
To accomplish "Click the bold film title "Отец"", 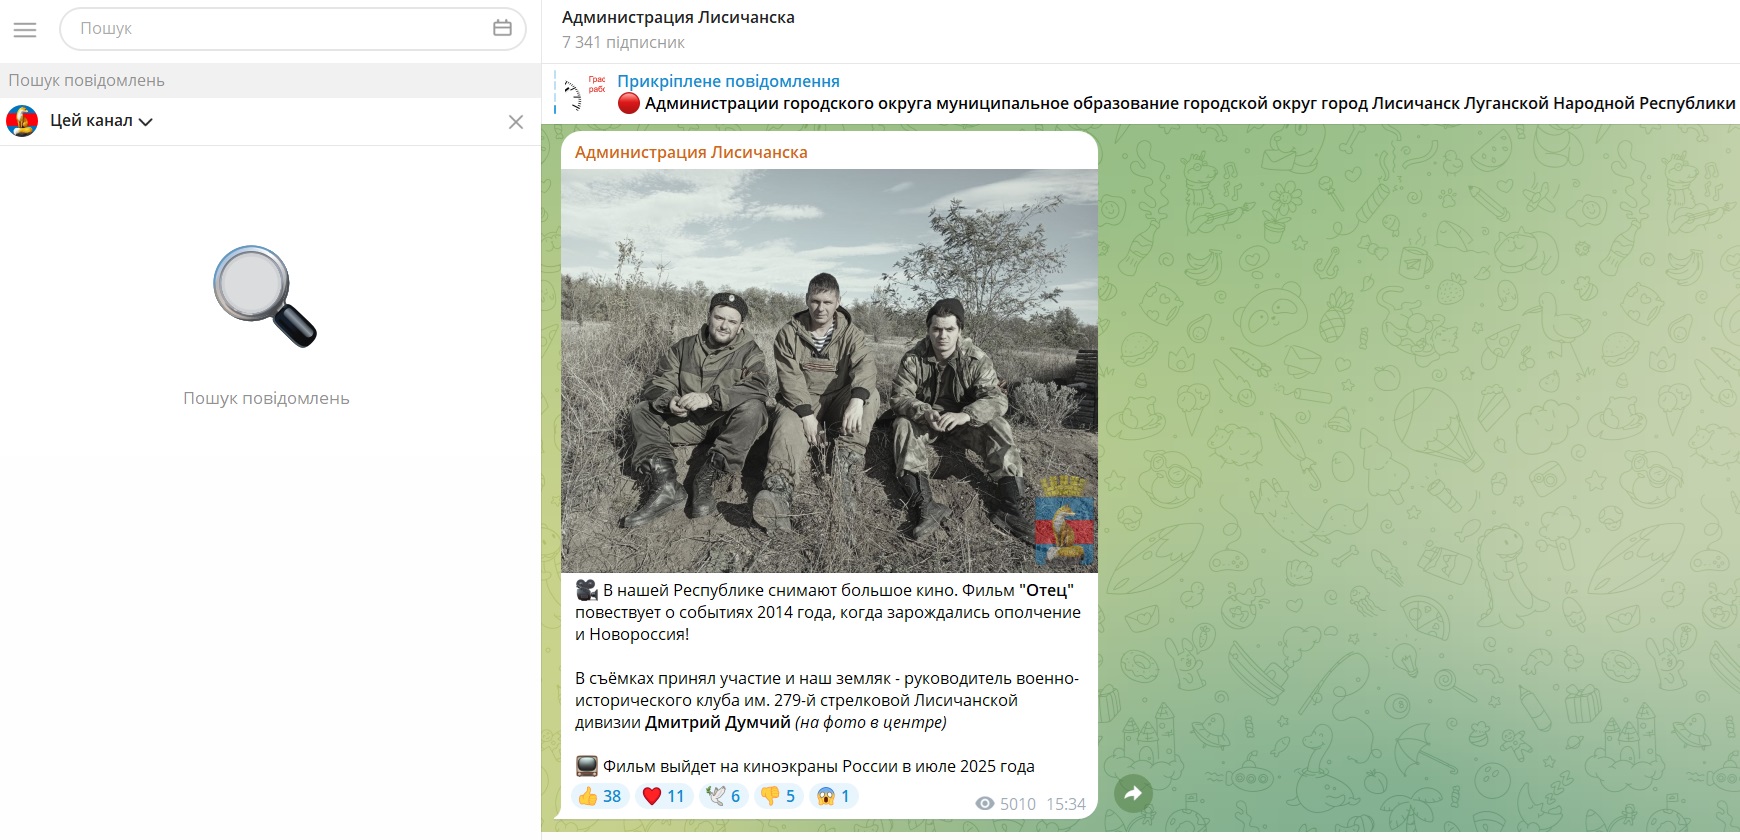I will (x=1046, y=590).
